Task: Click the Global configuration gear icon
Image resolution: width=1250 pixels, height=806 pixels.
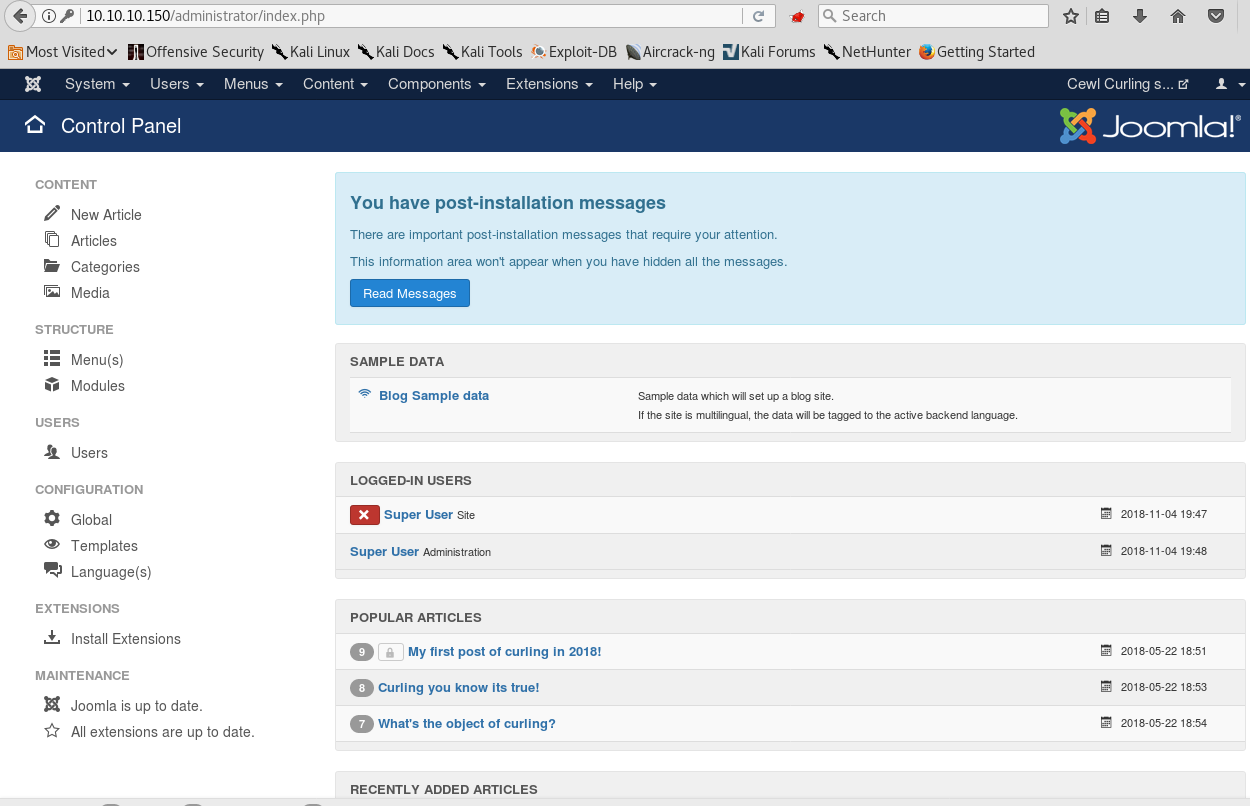Action: coord(52,519)
